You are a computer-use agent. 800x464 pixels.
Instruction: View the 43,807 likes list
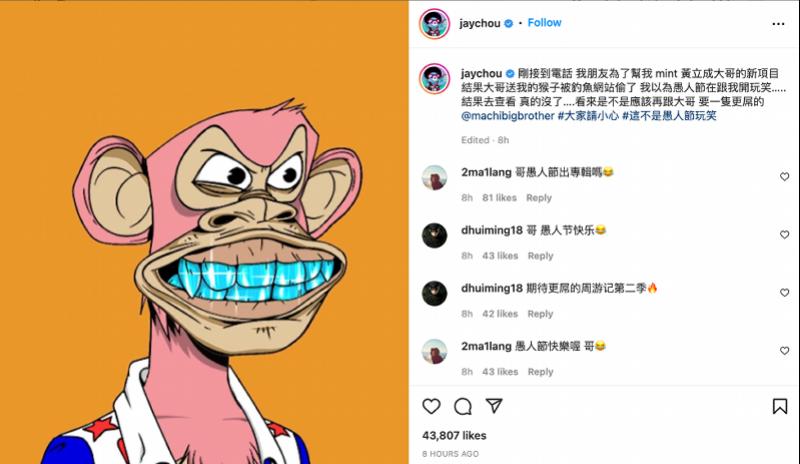(454, 435)
